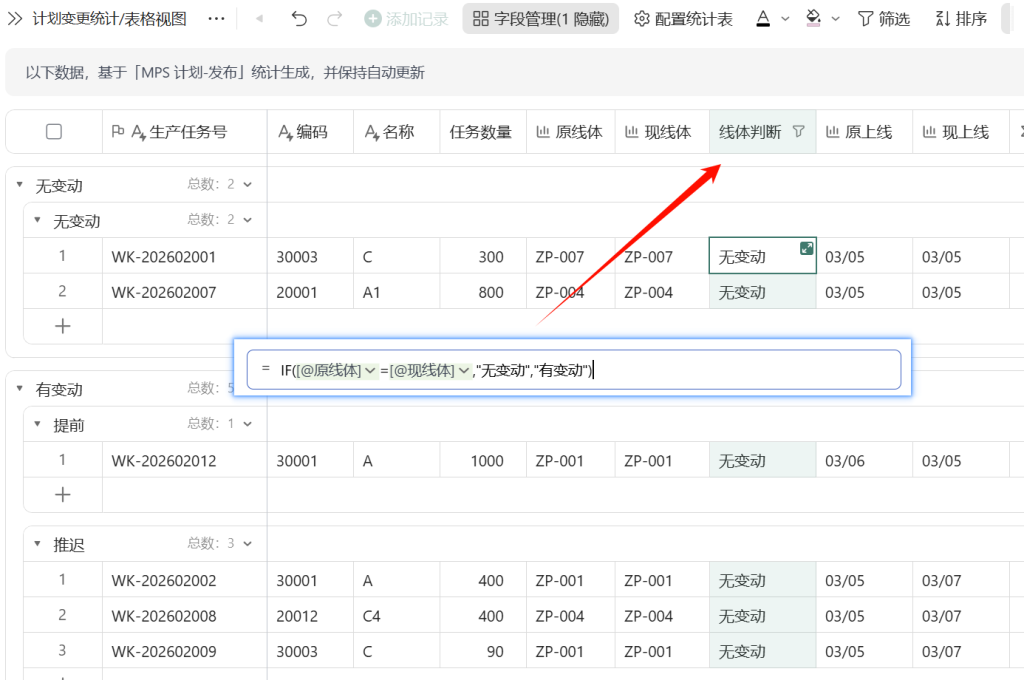Open total count dropdown of 推迟 subgroup
The image size is (1024, 680).
pos(248,543)
